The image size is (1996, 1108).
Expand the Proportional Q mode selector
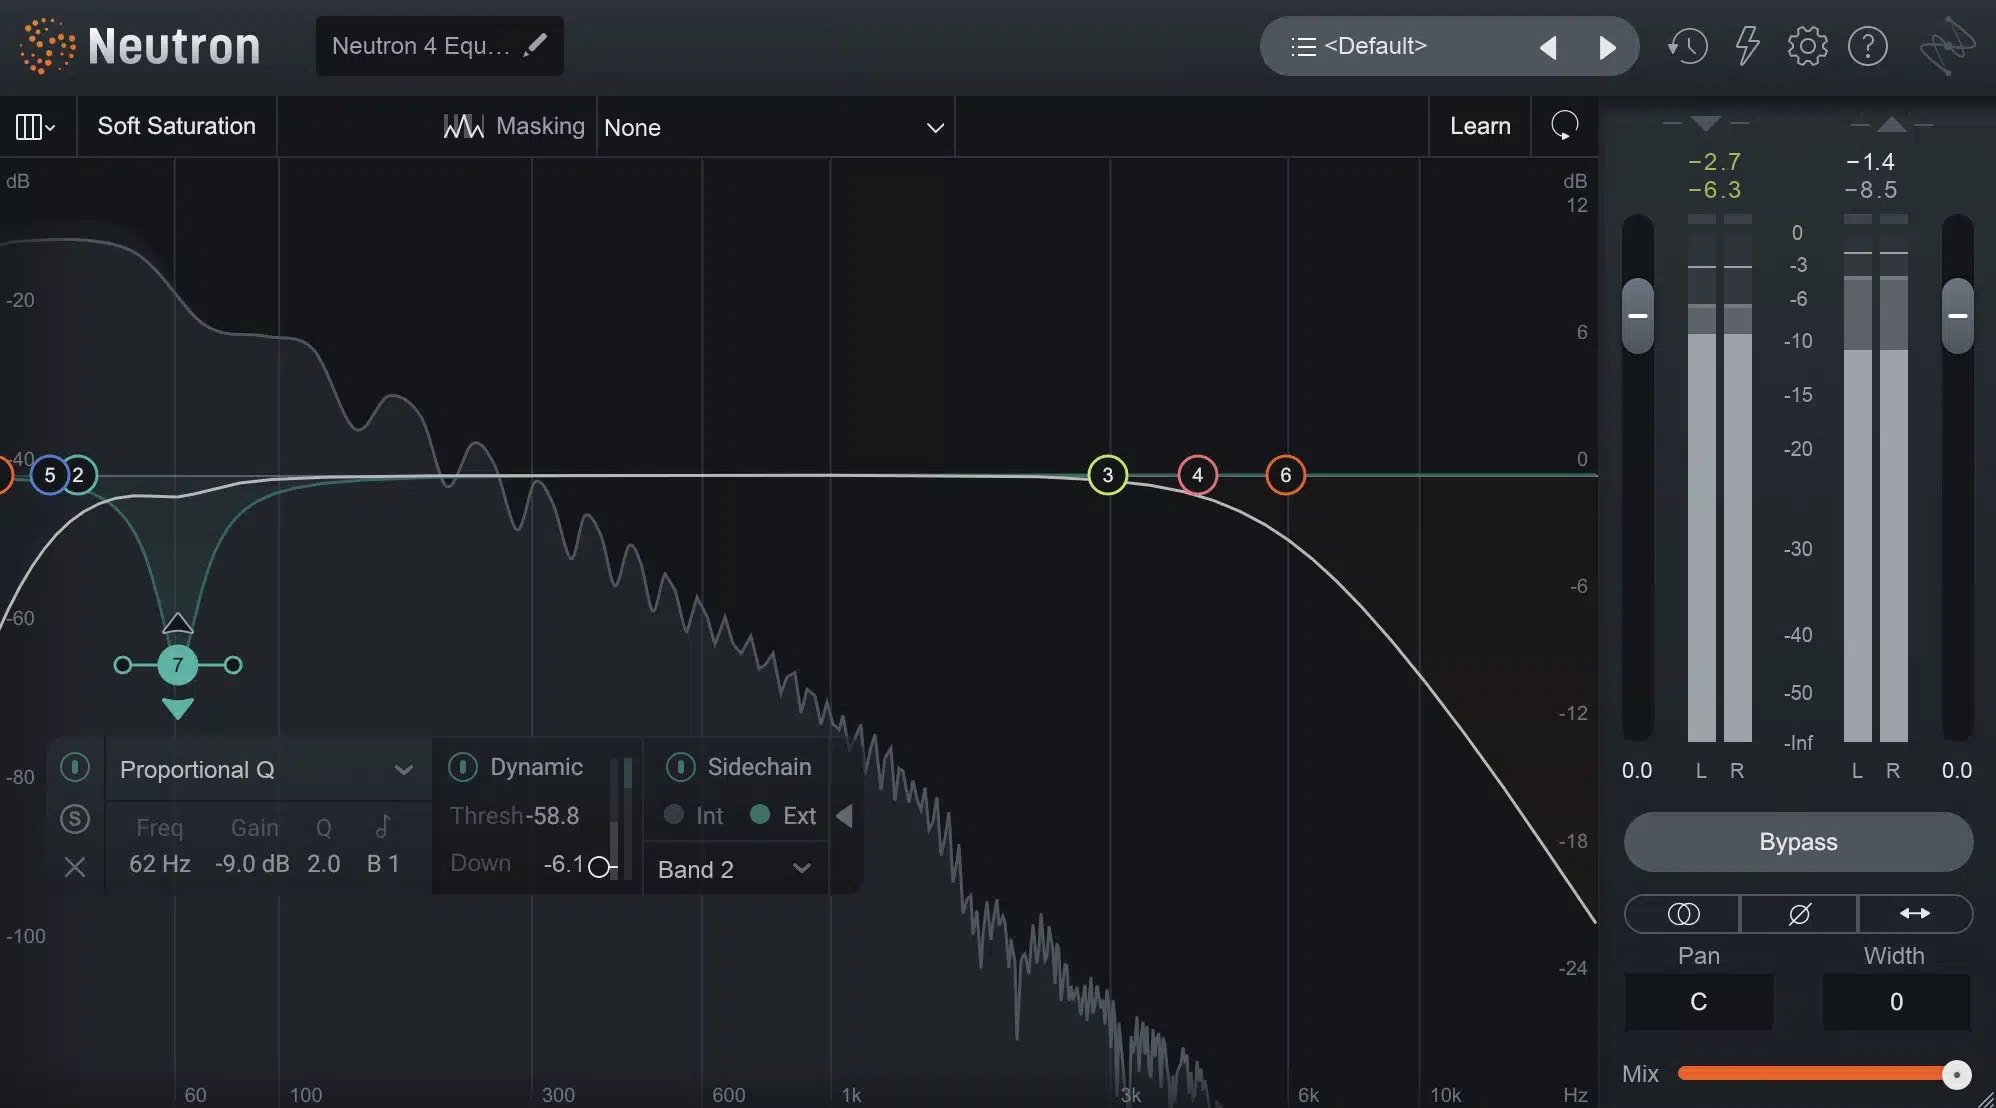tap(400, 767)
